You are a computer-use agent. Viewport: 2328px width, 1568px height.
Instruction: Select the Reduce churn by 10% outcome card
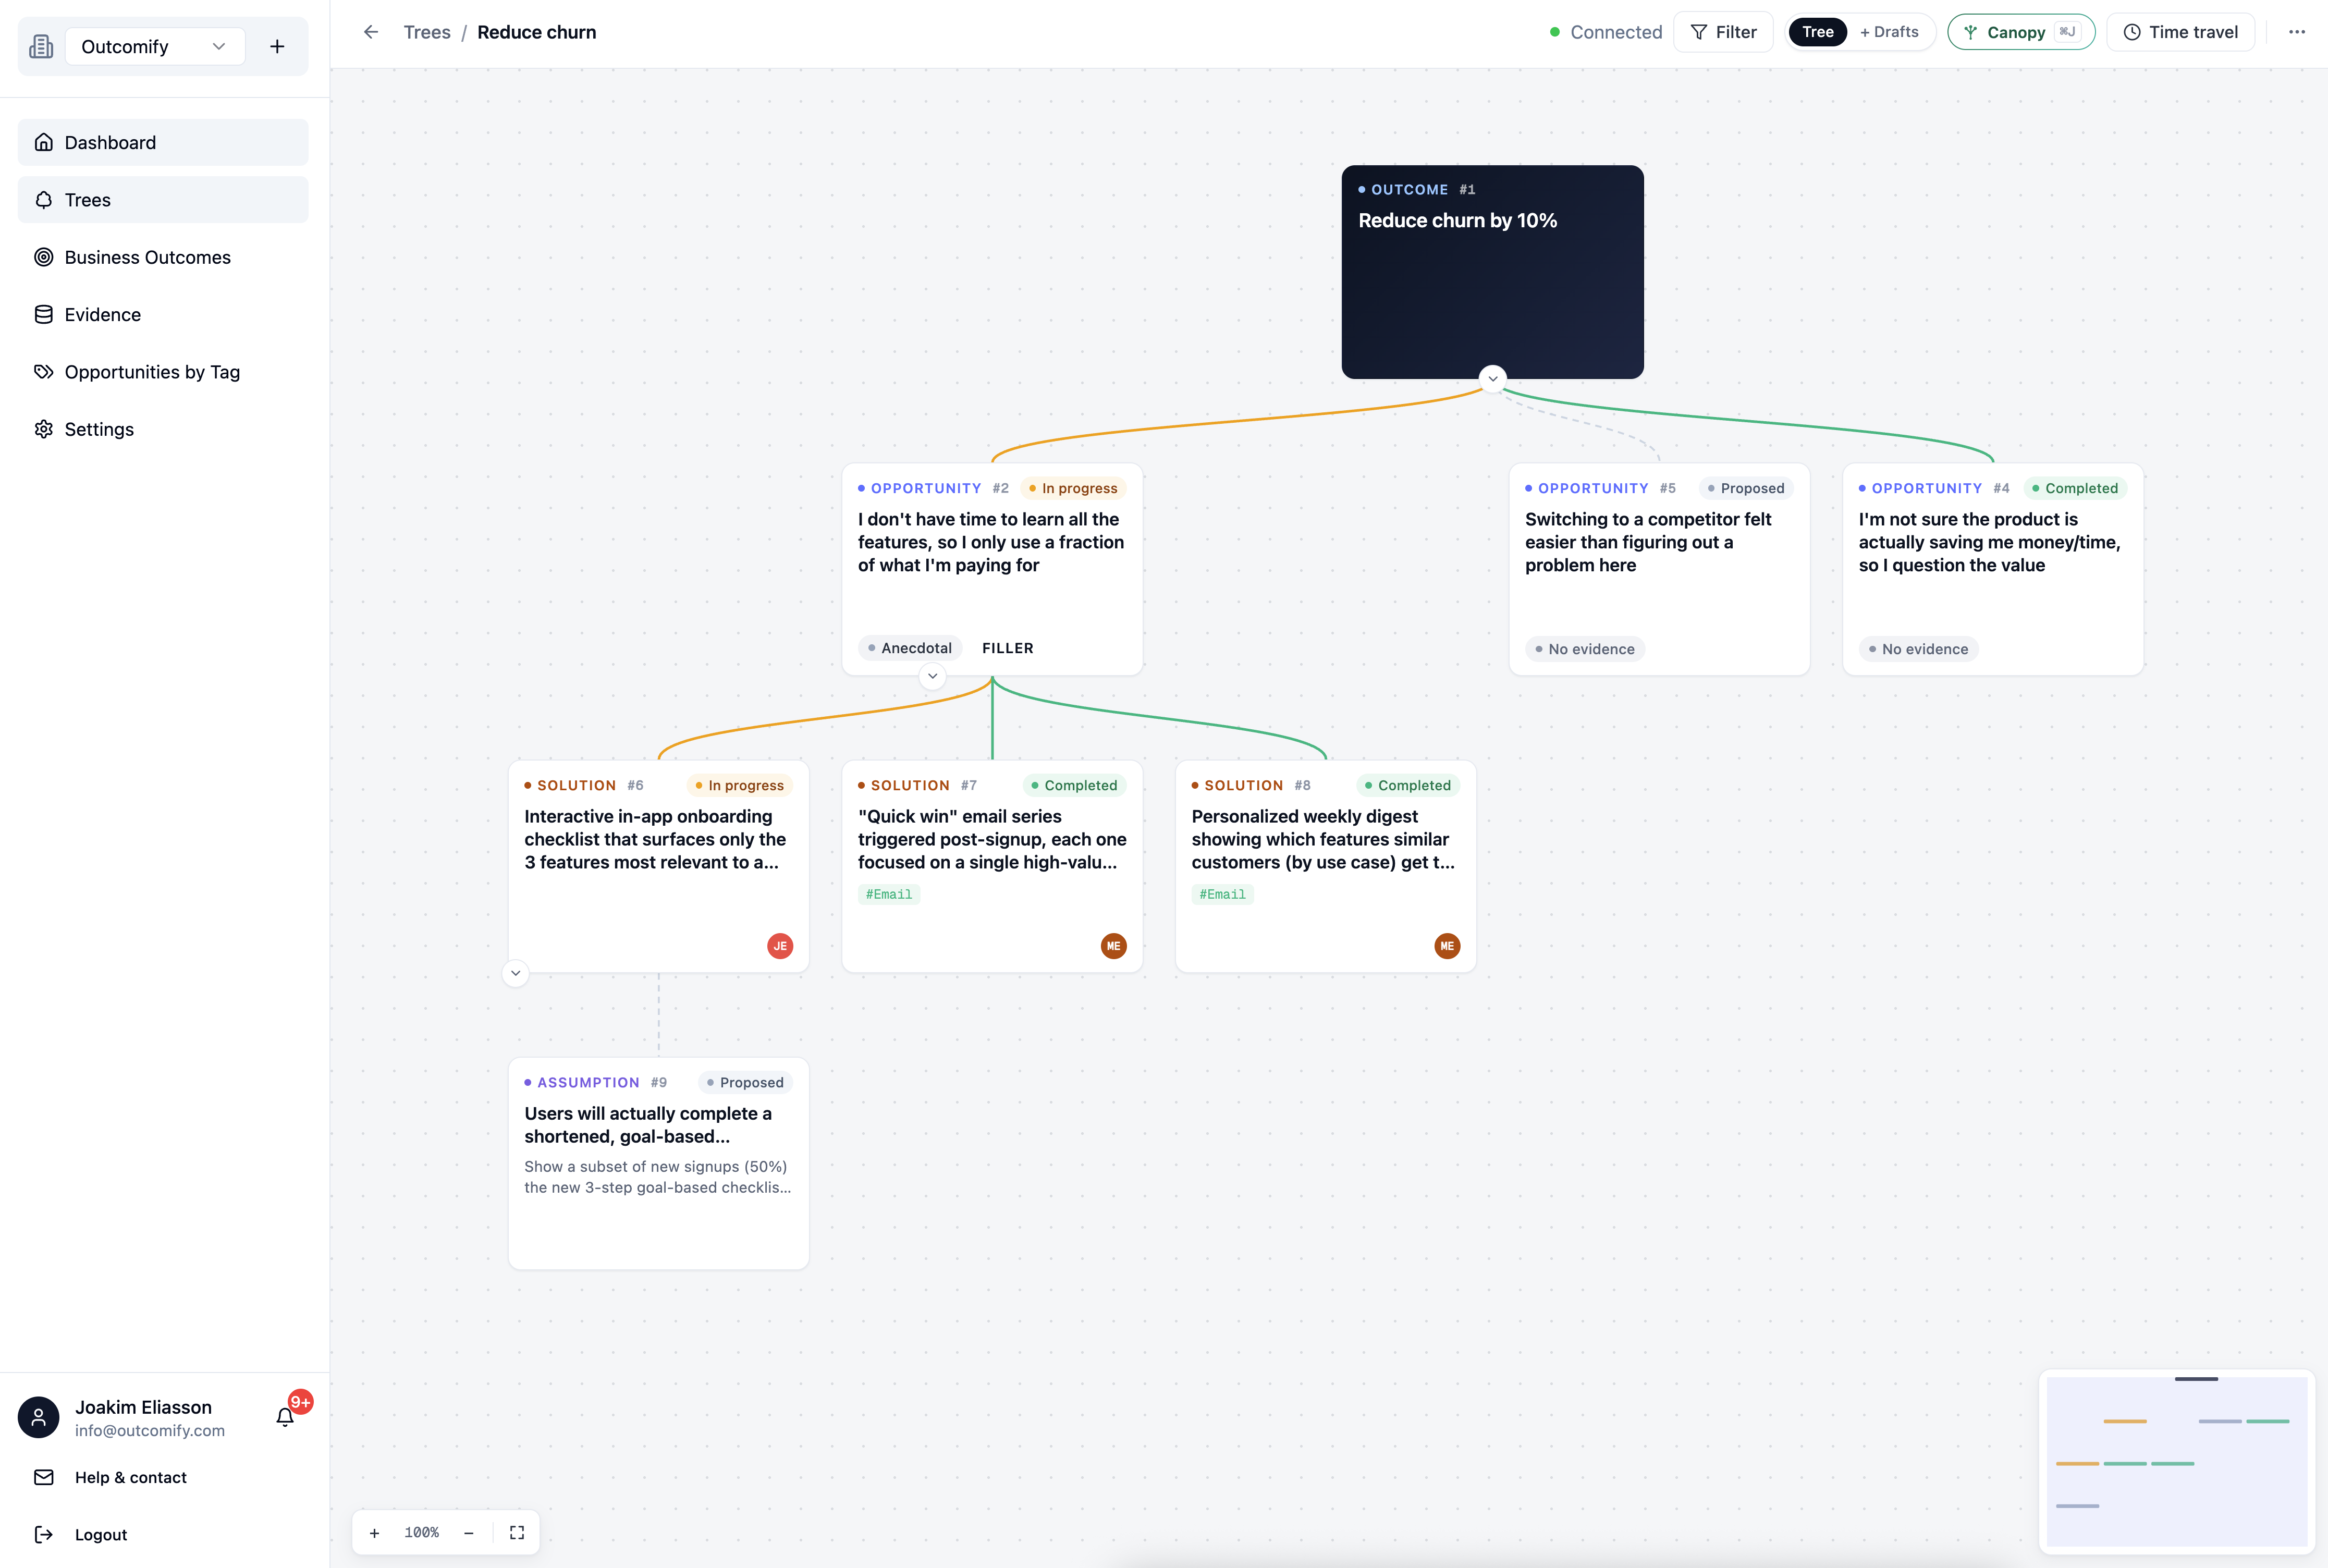(x=1492, y=271)
